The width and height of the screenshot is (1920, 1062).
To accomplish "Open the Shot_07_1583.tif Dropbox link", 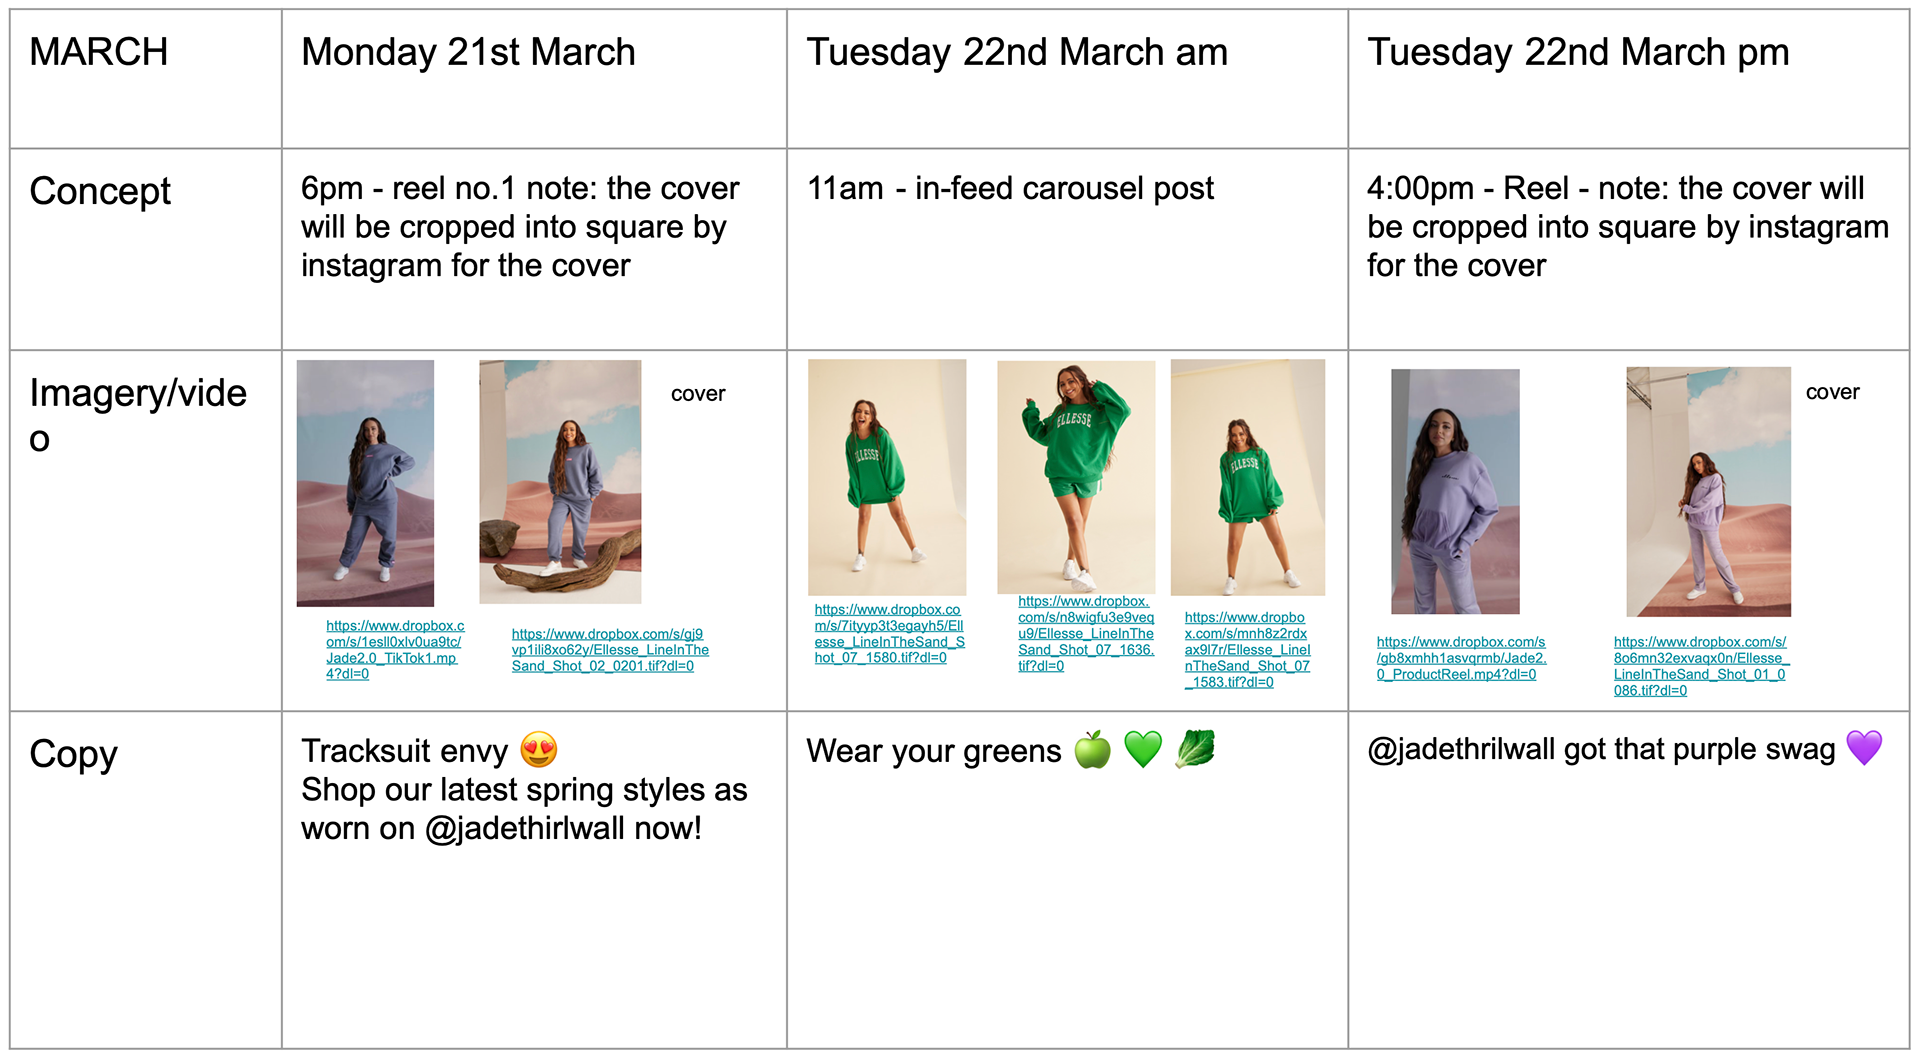I will (x=1247, y=650).
